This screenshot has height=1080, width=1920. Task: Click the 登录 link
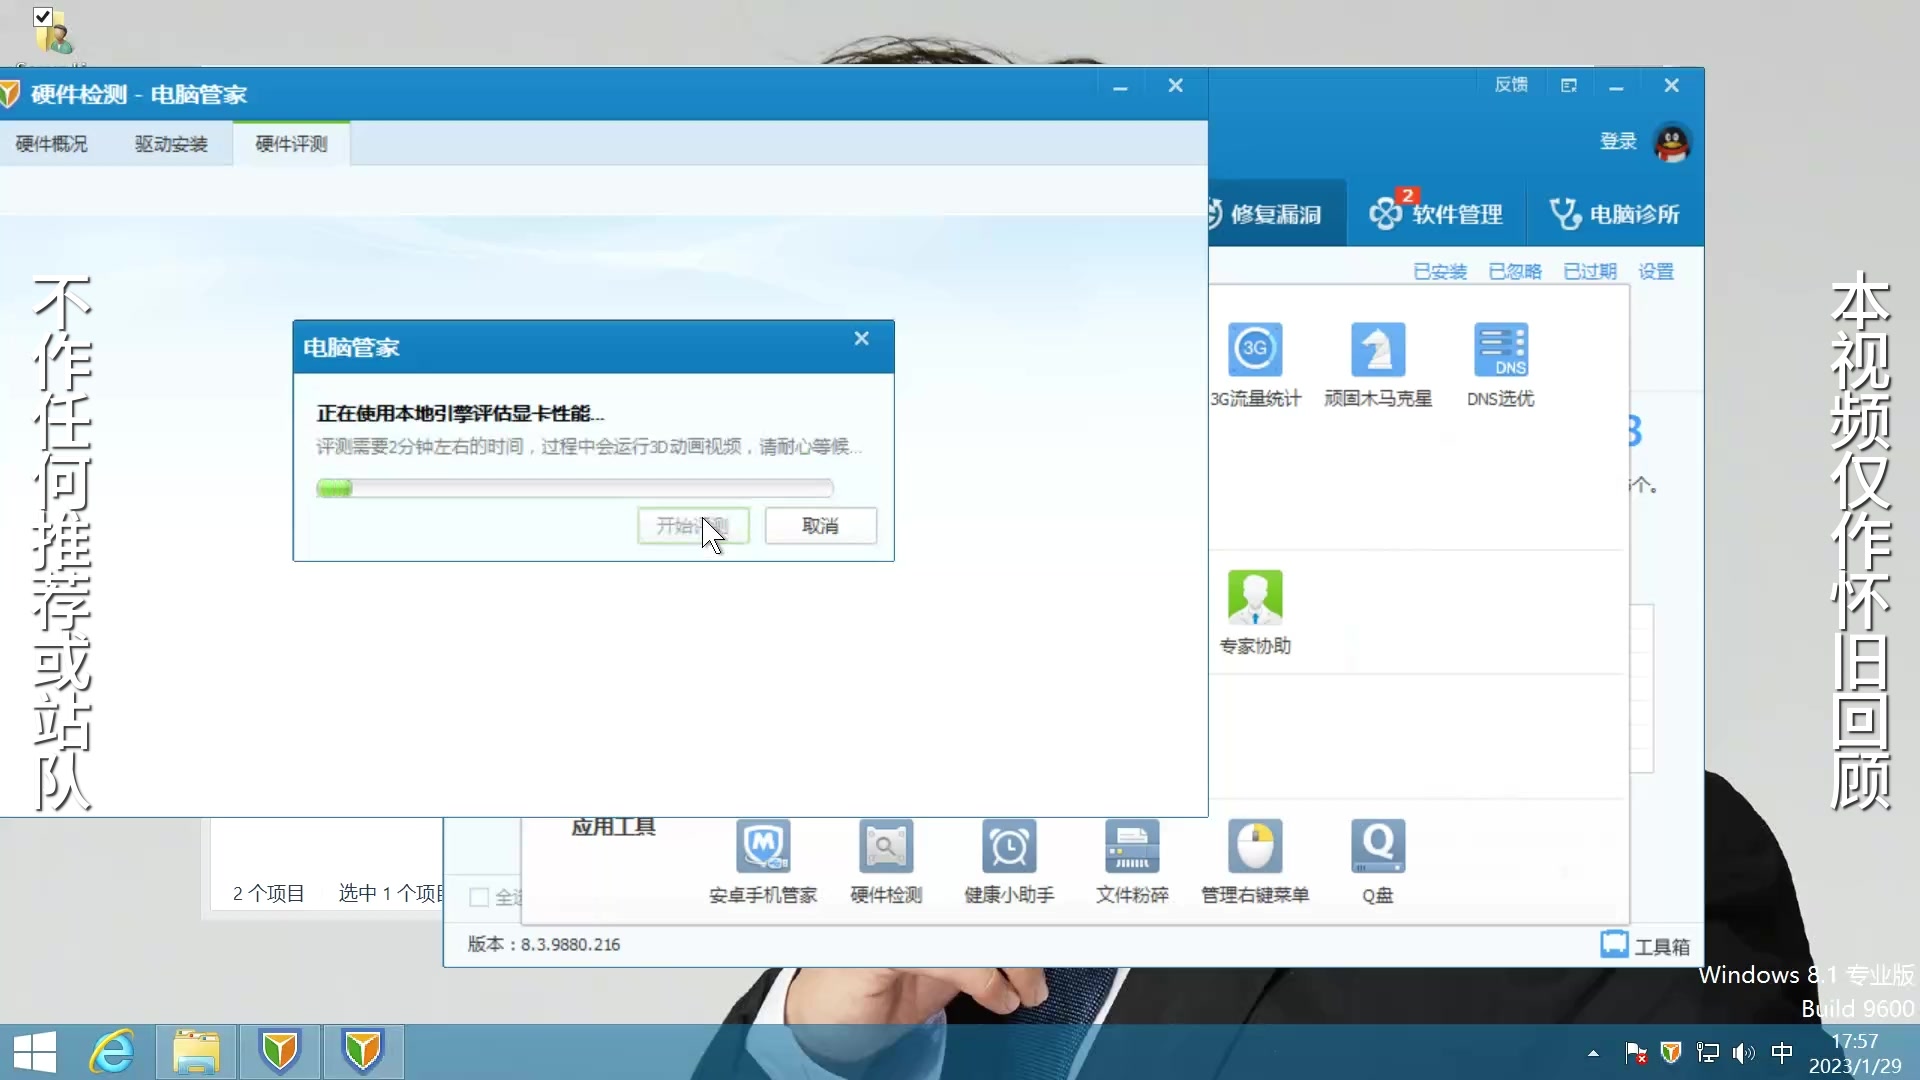click(1618, 141)
